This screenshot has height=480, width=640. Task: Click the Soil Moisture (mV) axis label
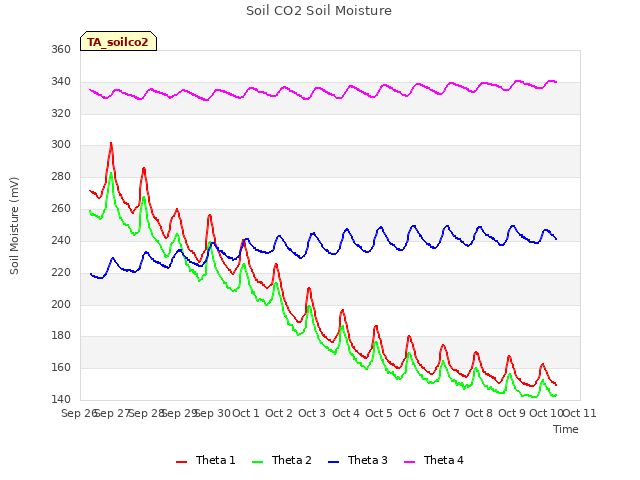(14, 226)
